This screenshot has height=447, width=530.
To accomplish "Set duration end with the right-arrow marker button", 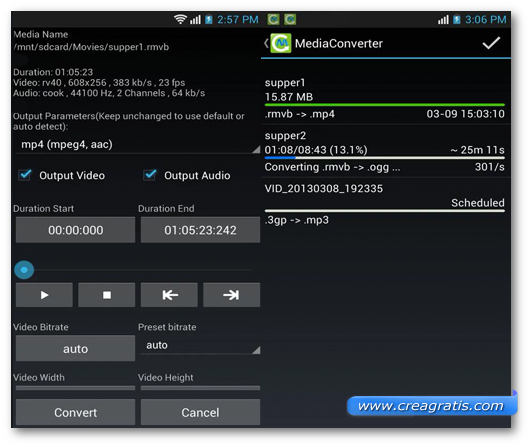I will point(232,295).
